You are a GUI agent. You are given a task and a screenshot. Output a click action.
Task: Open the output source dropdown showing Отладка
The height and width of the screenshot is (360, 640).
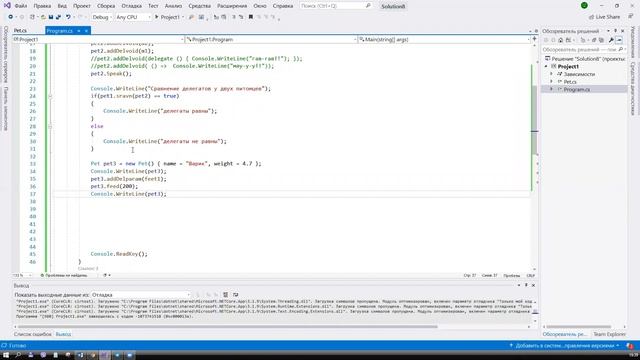[x=141, y=295]
